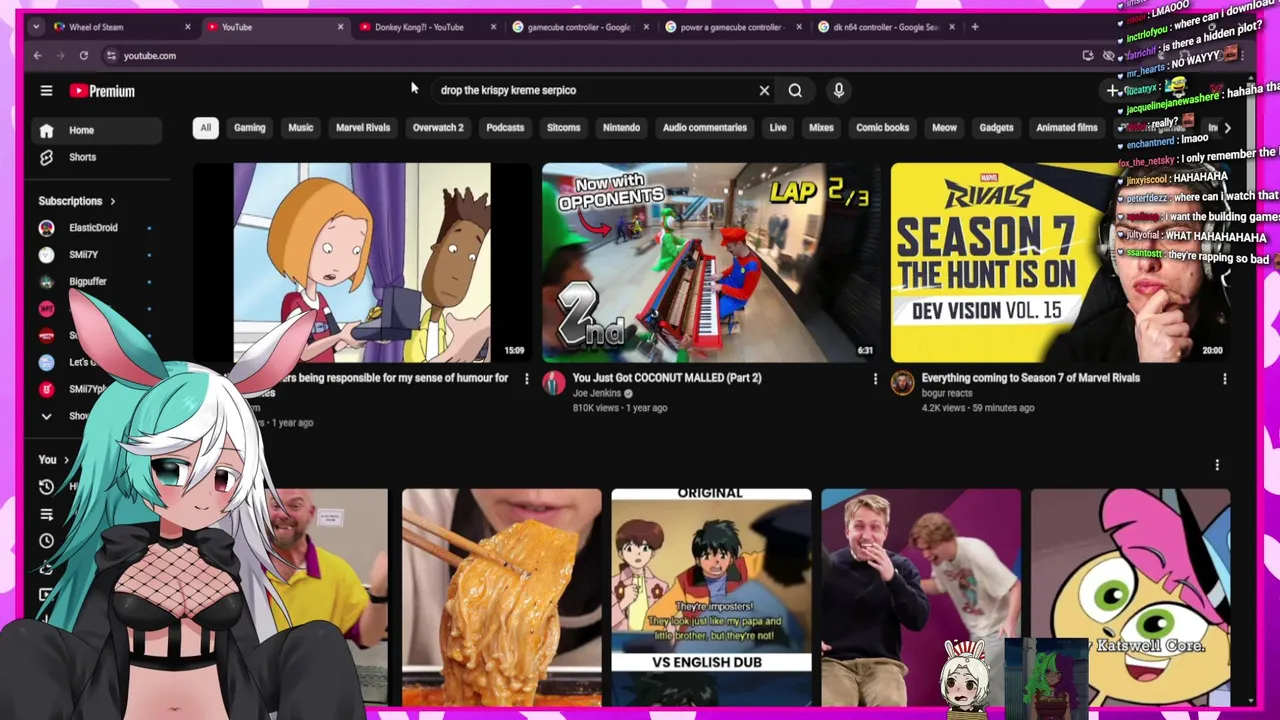Open bogur reacts channel name link

tap(947, 394)
